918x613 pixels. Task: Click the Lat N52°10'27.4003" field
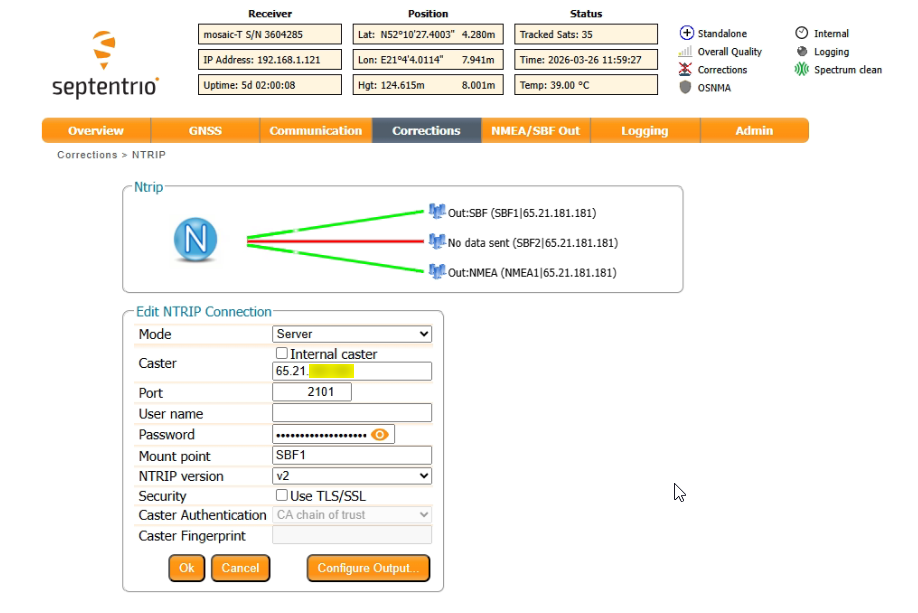[428, 35]
